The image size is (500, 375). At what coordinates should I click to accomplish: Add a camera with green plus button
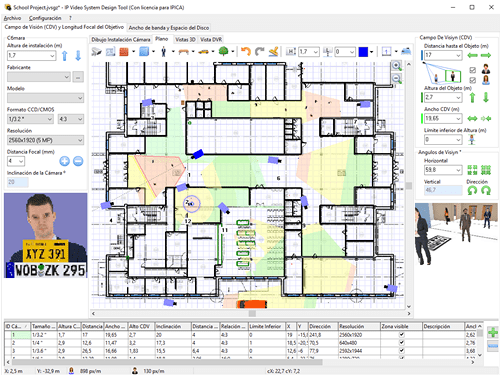493,332
